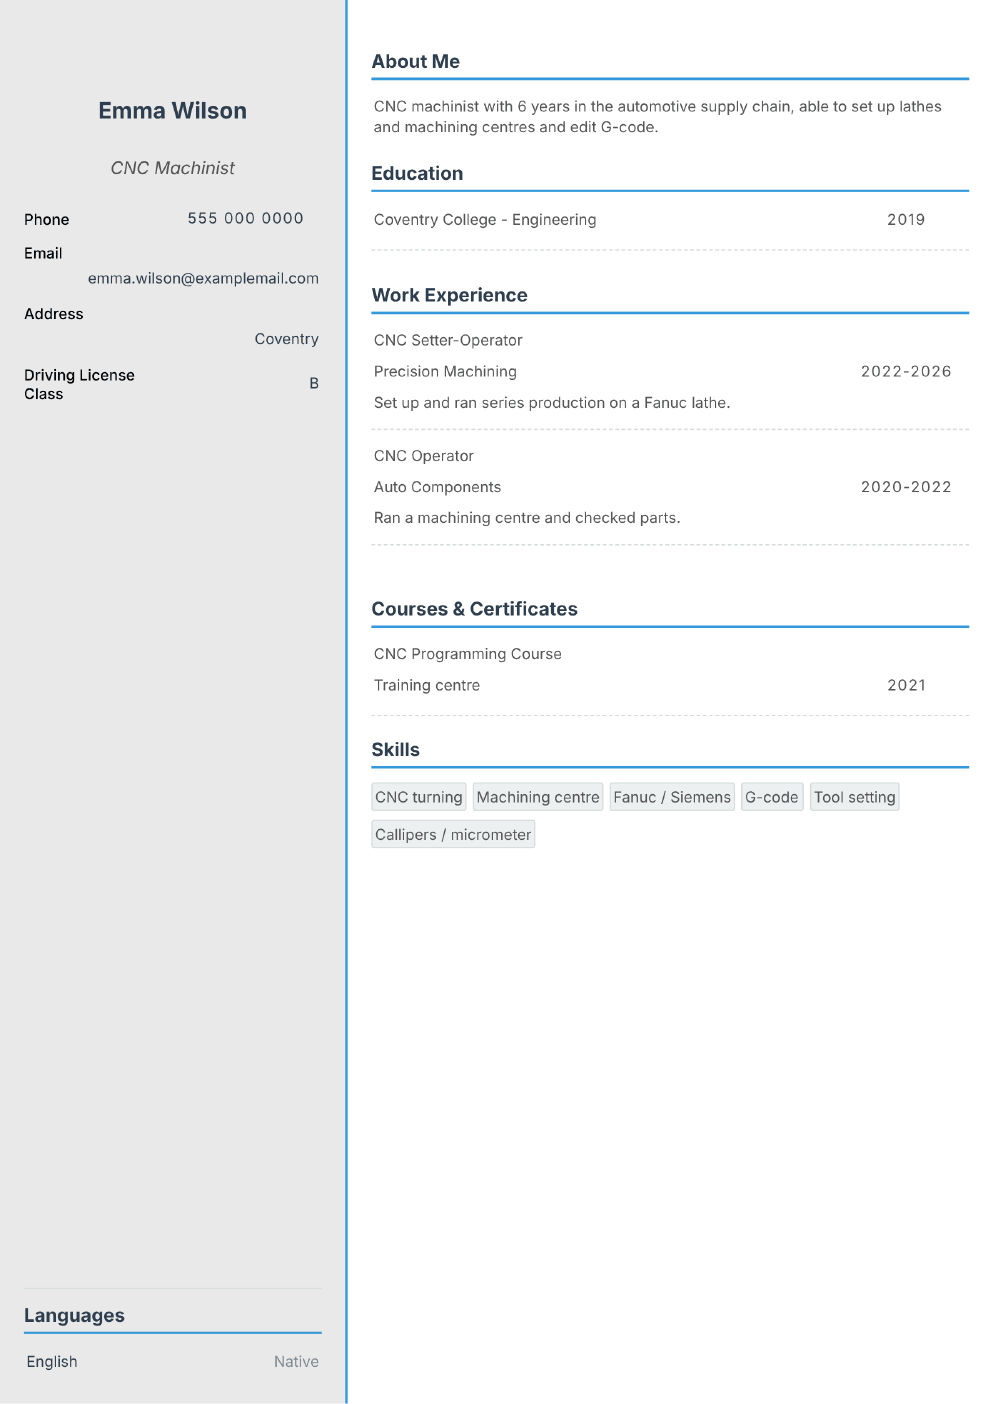
Task: Click the email emma.wilson@examplemail.com
Action: 203,278
